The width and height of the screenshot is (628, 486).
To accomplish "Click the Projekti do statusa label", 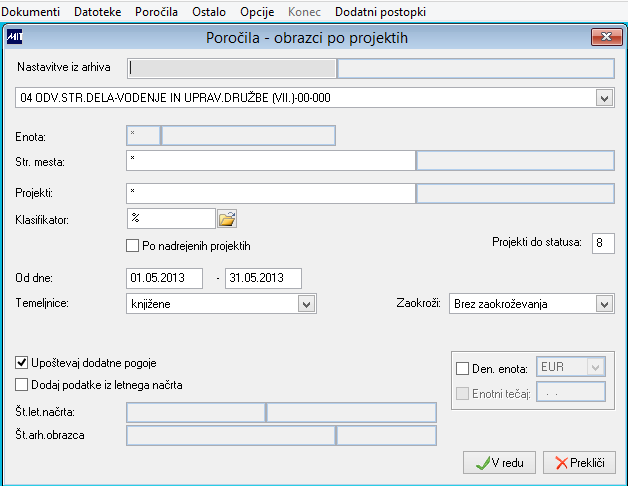I will coord(537,242).
